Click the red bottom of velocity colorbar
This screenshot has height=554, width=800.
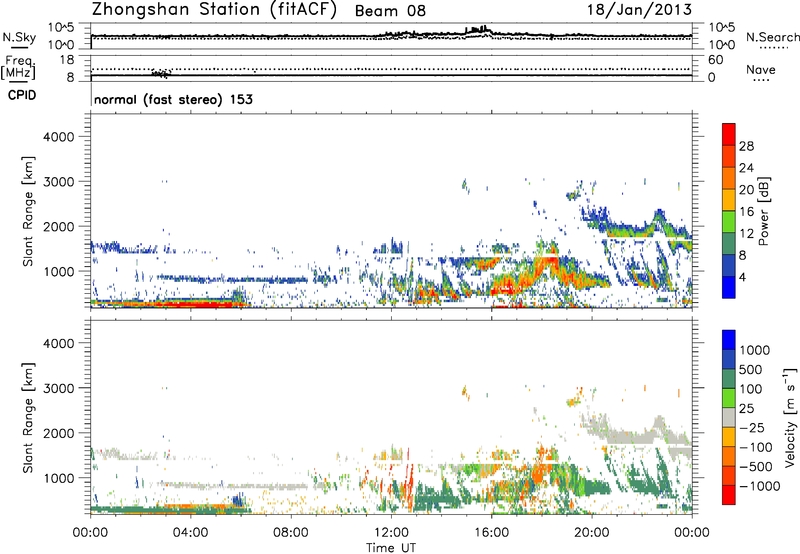(x=729, y=495)
